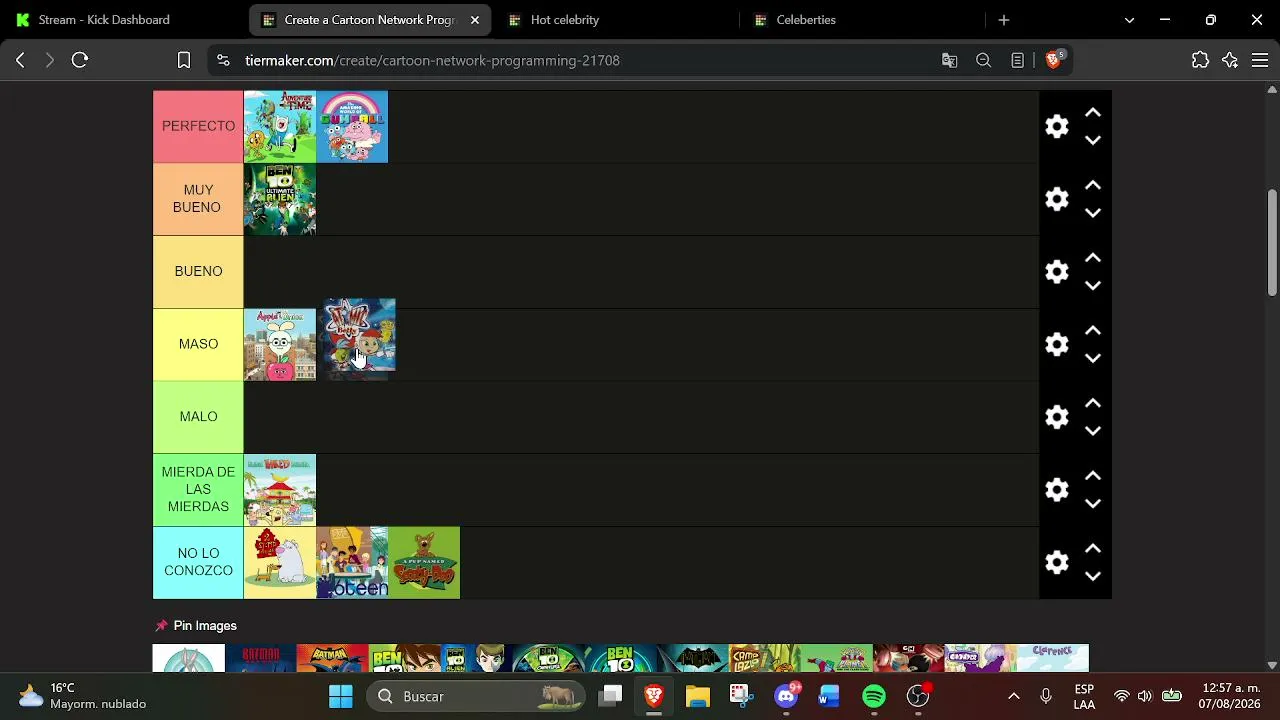Screen dimensions: 1280x720
Task: Open settings gear for MASO tier
Action: point(1057,344)
